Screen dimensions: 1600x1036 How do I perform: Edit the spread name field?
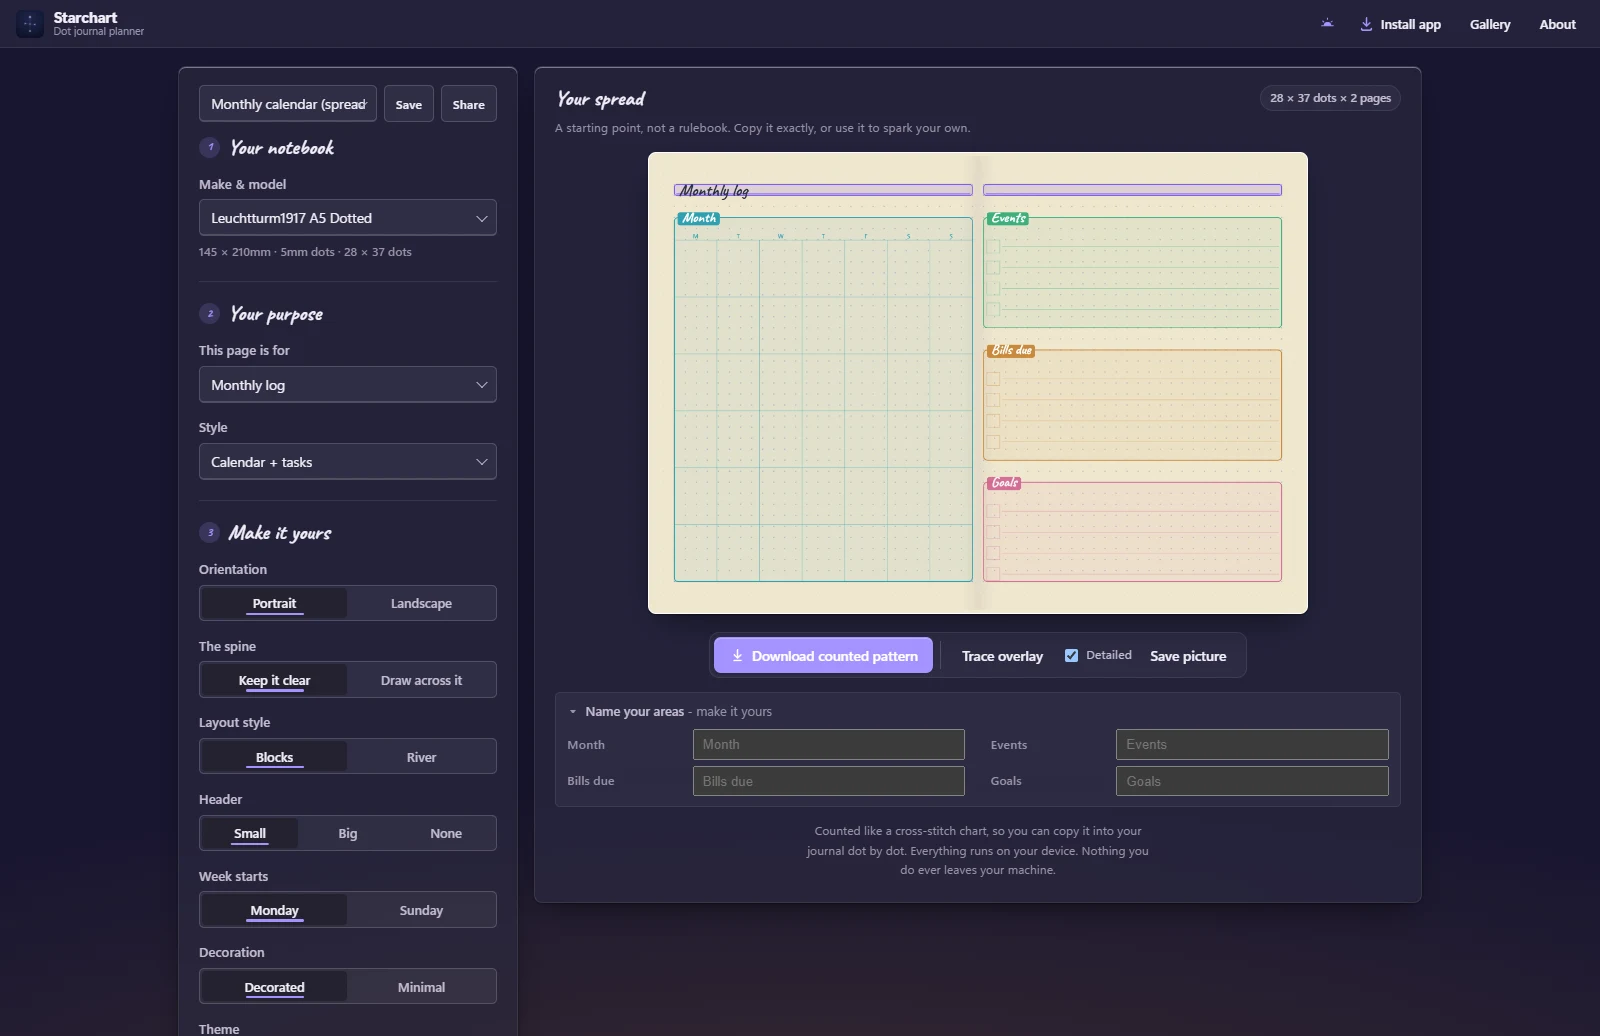tap(288, 104)
